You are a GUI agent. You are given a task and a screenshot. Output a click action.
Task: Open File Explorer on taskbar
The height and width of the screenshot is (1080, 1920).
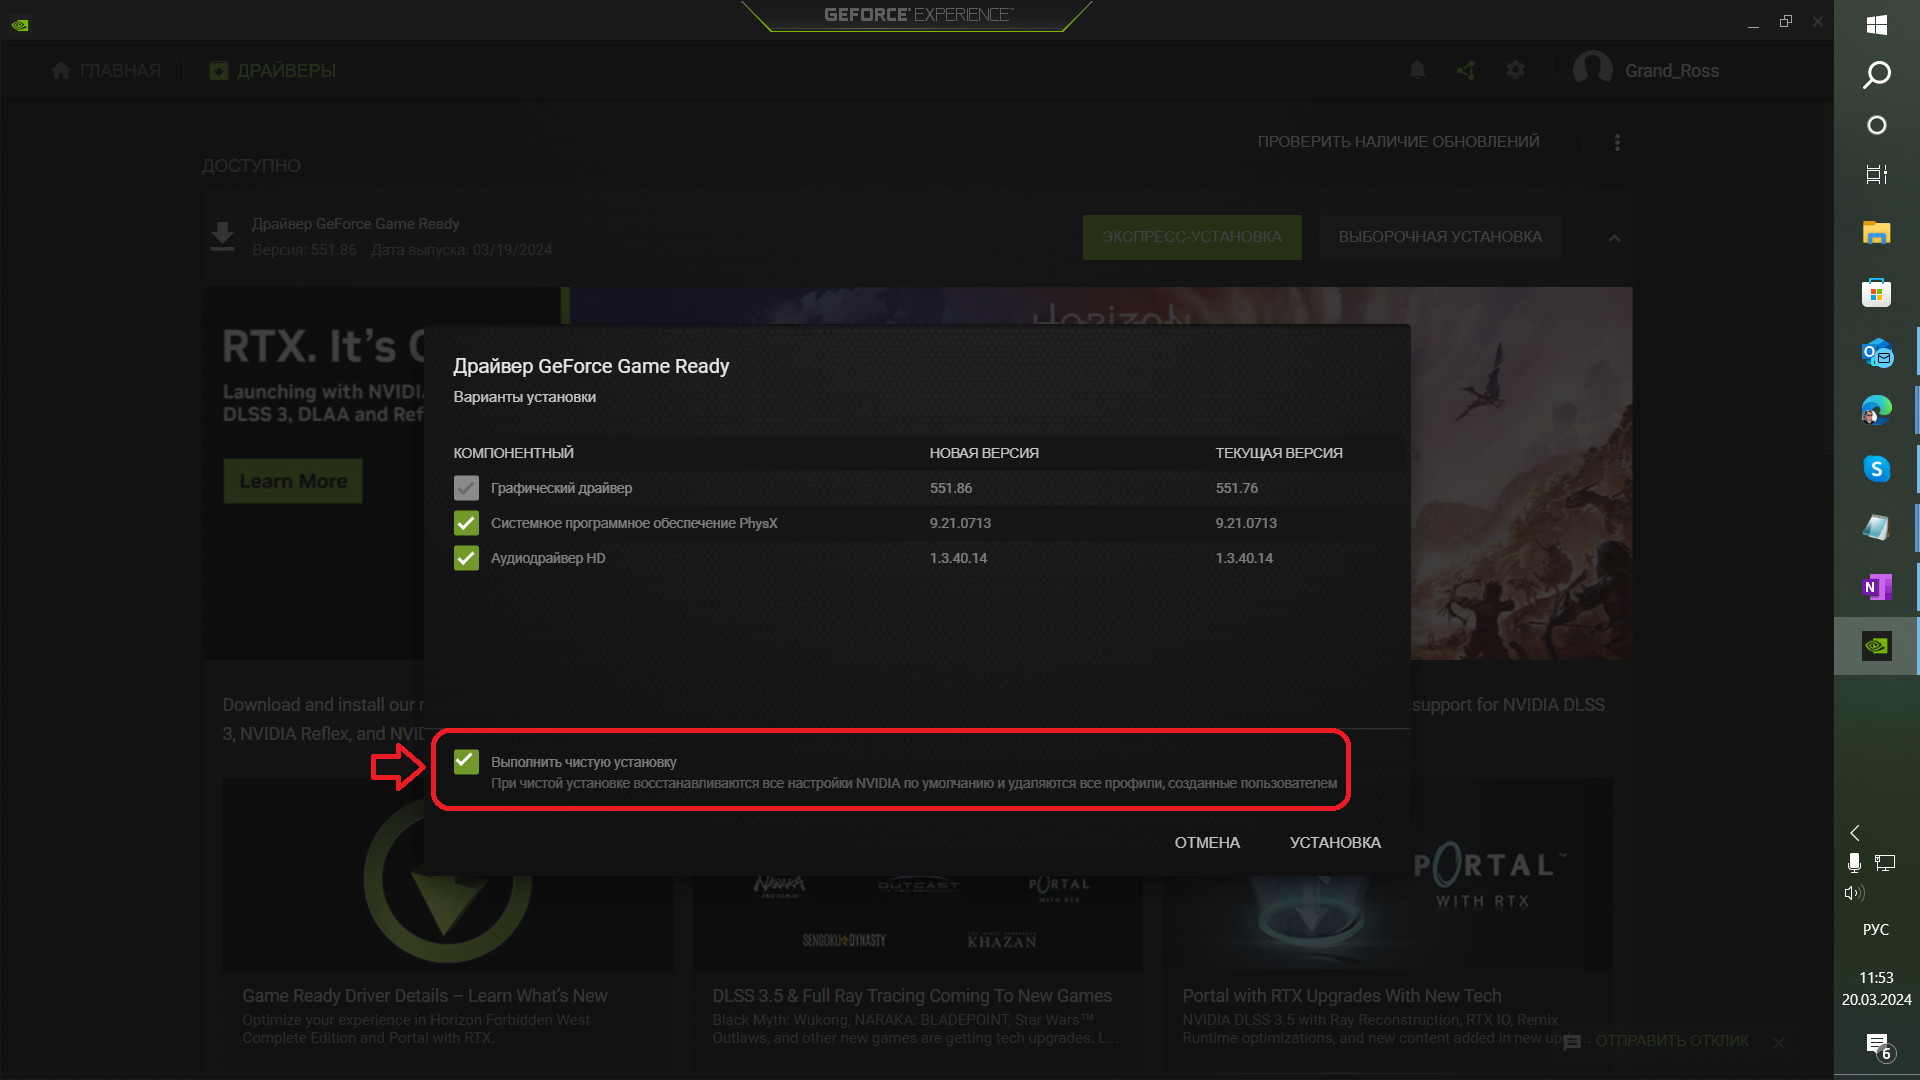point(1877,233)
